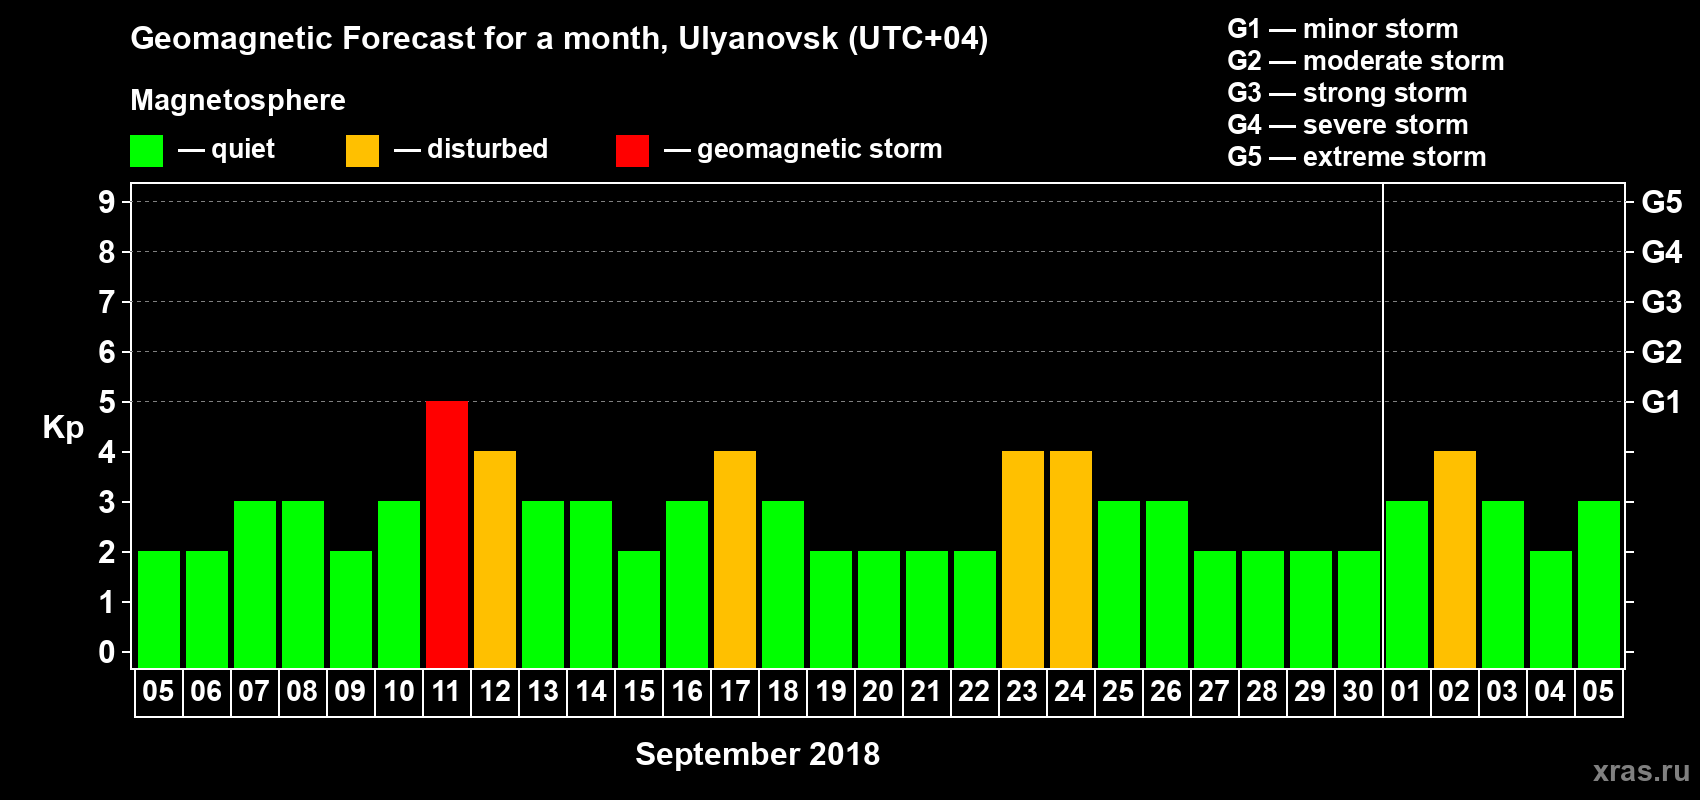Click the 'G3 — strong storm' legend line
1700x800 pixels.
(x=1347, y=93)
